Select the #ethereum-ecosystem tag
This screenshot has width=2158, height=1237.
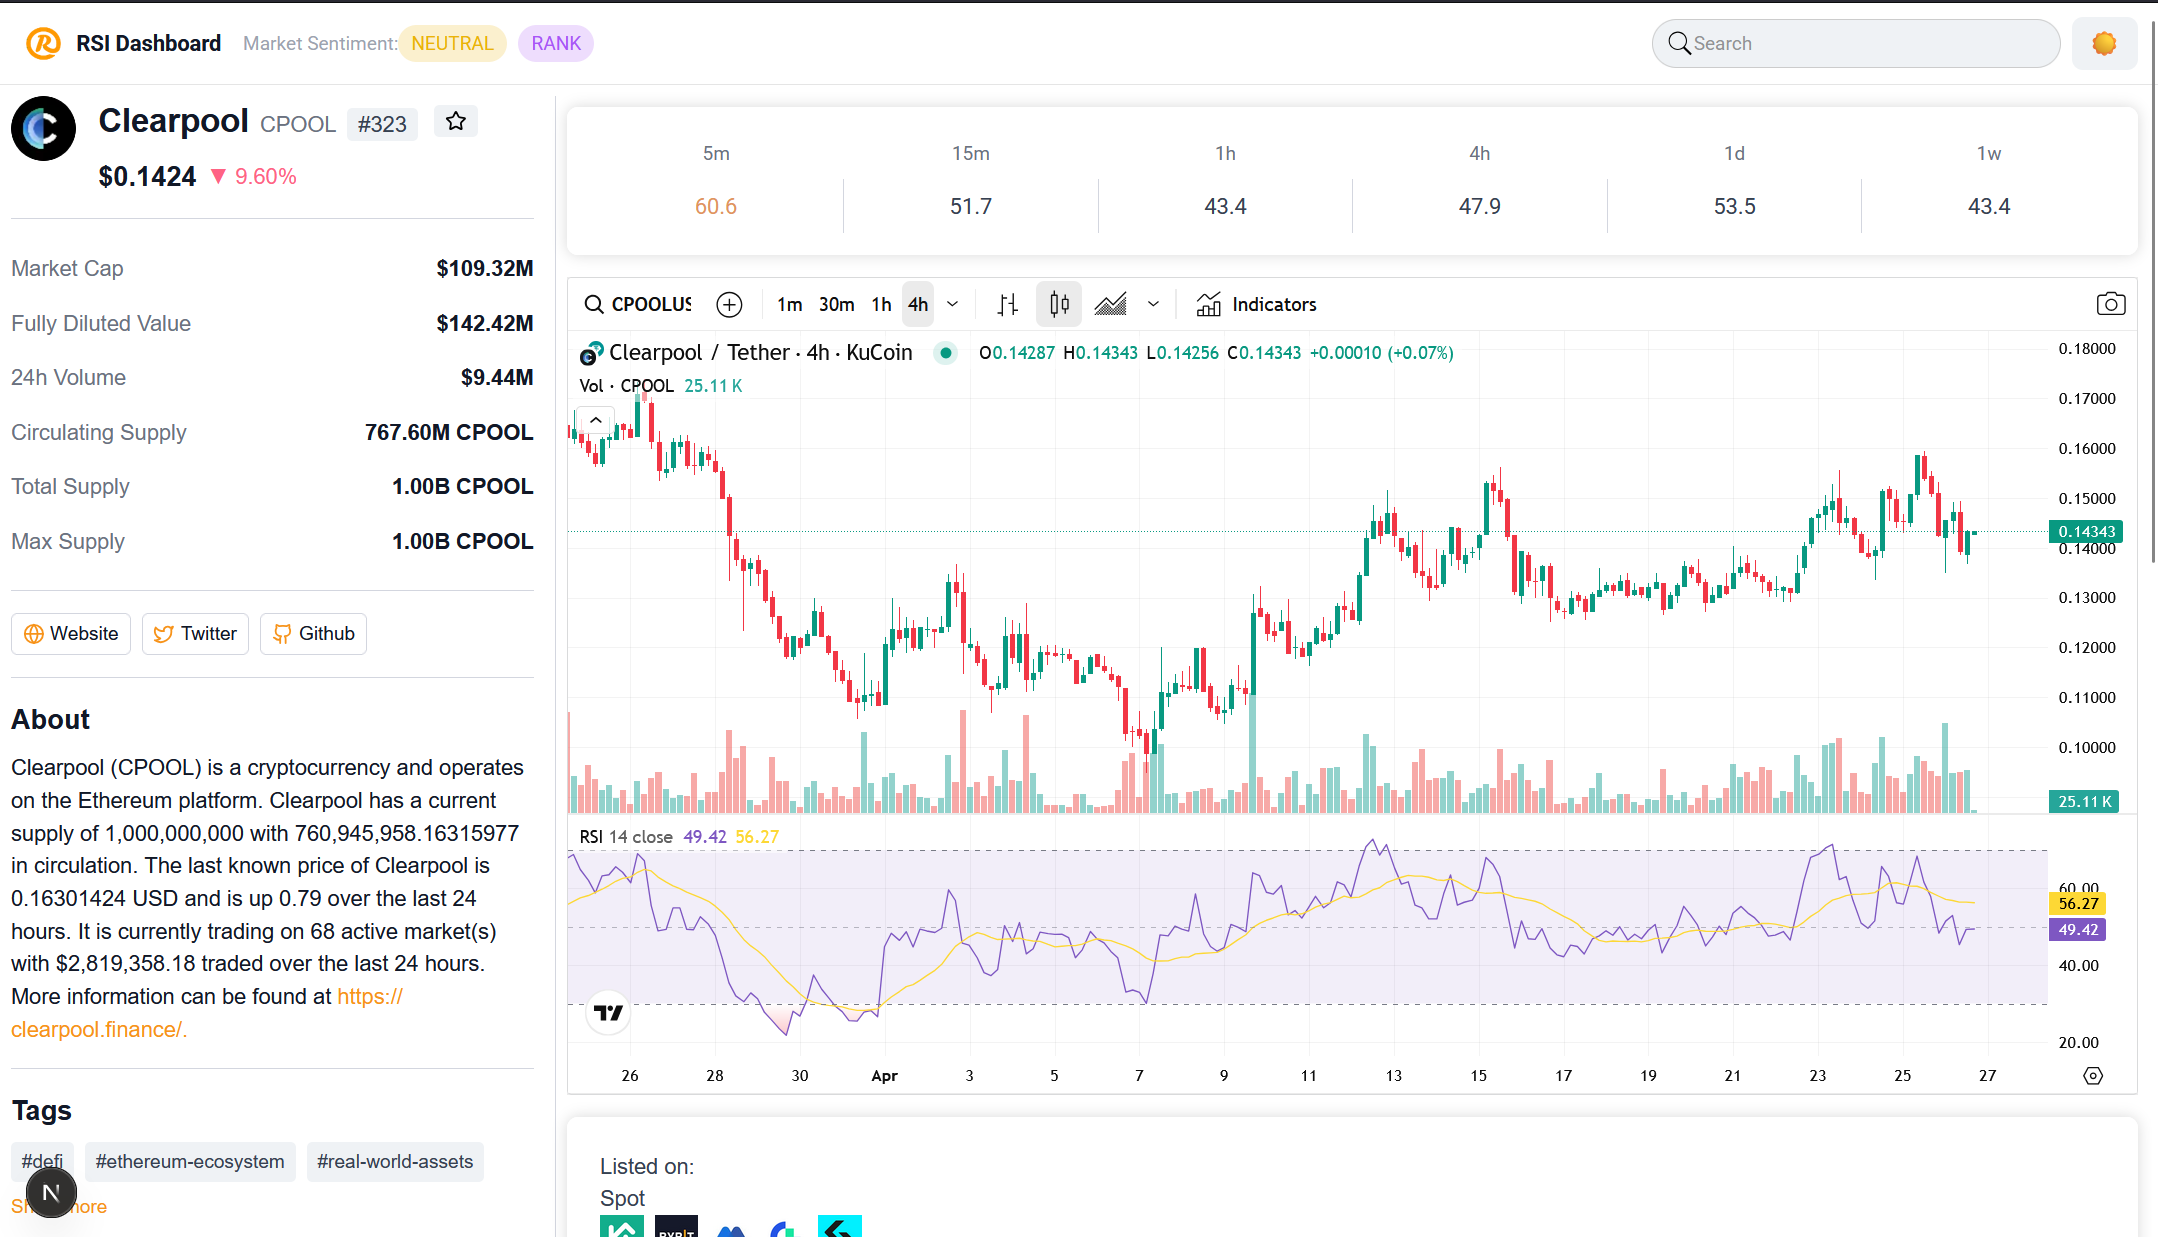pos(190,1162)
